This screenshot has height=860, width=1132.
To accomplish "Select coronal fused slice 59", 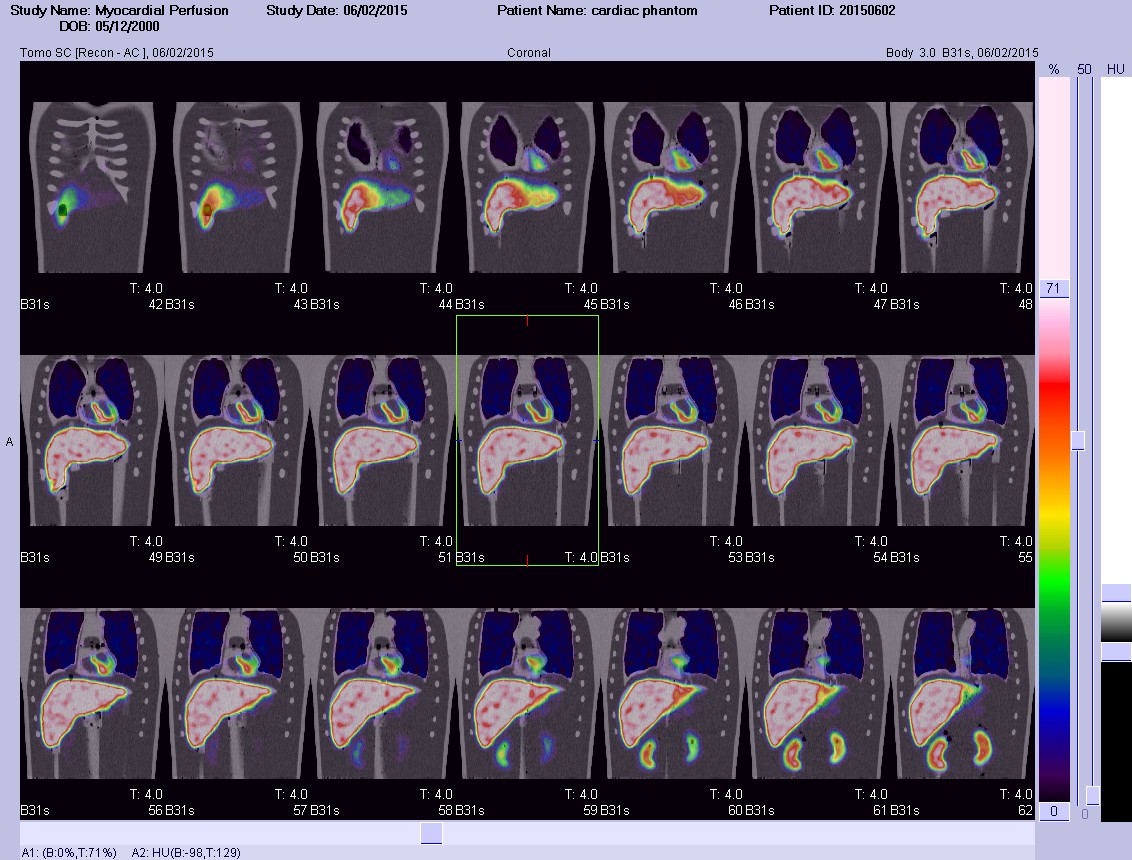I will 527,694.
